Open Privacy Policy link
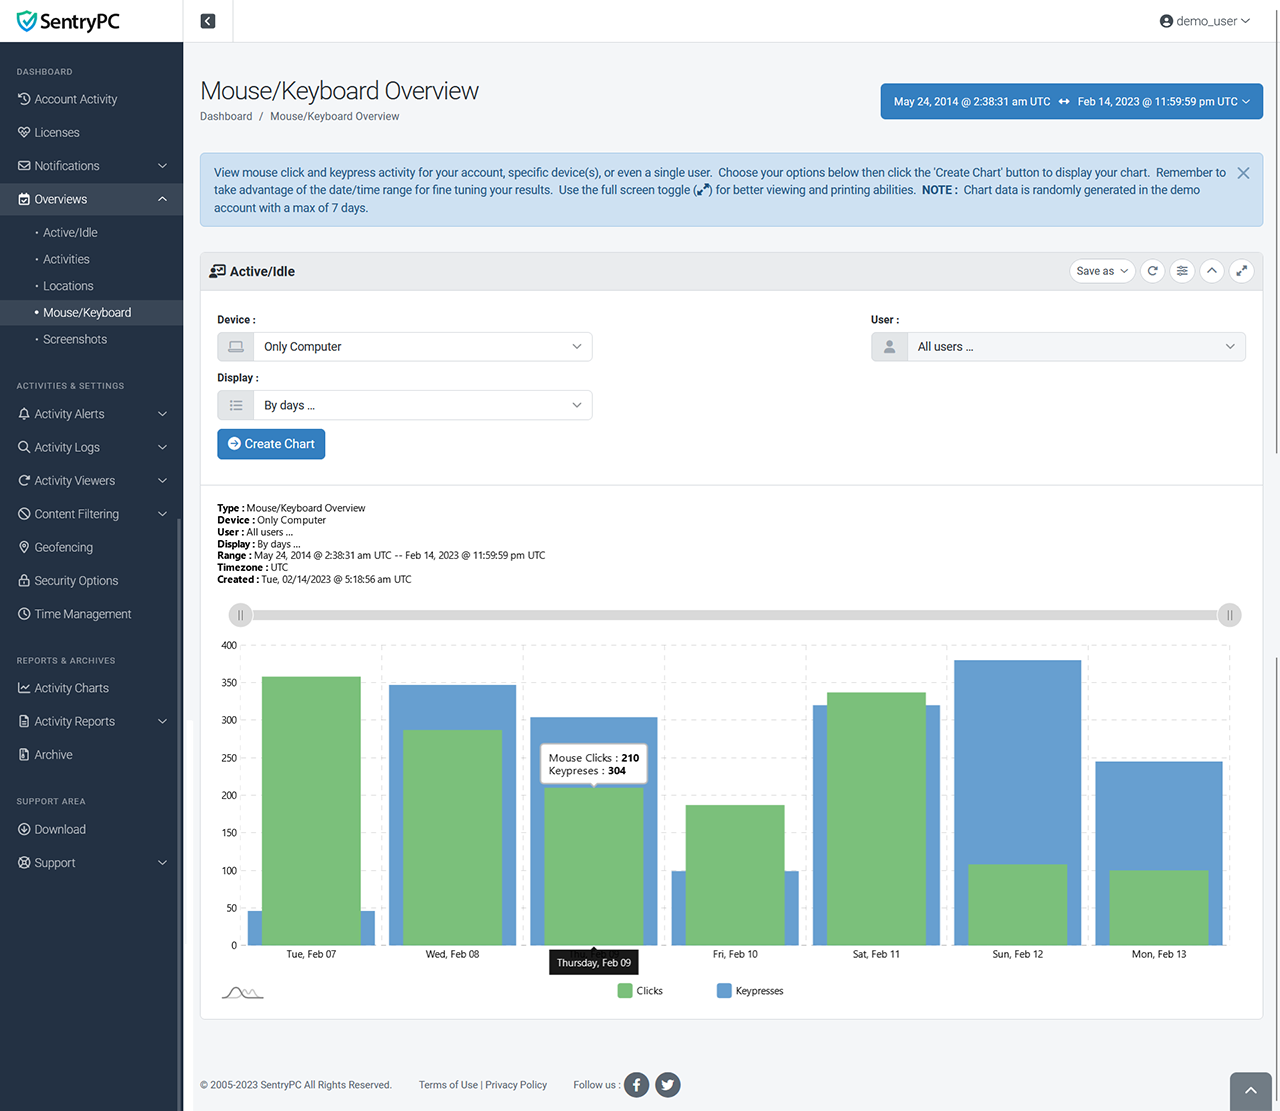This screenshot has height=1111, width=1280. pos(516,1085)
